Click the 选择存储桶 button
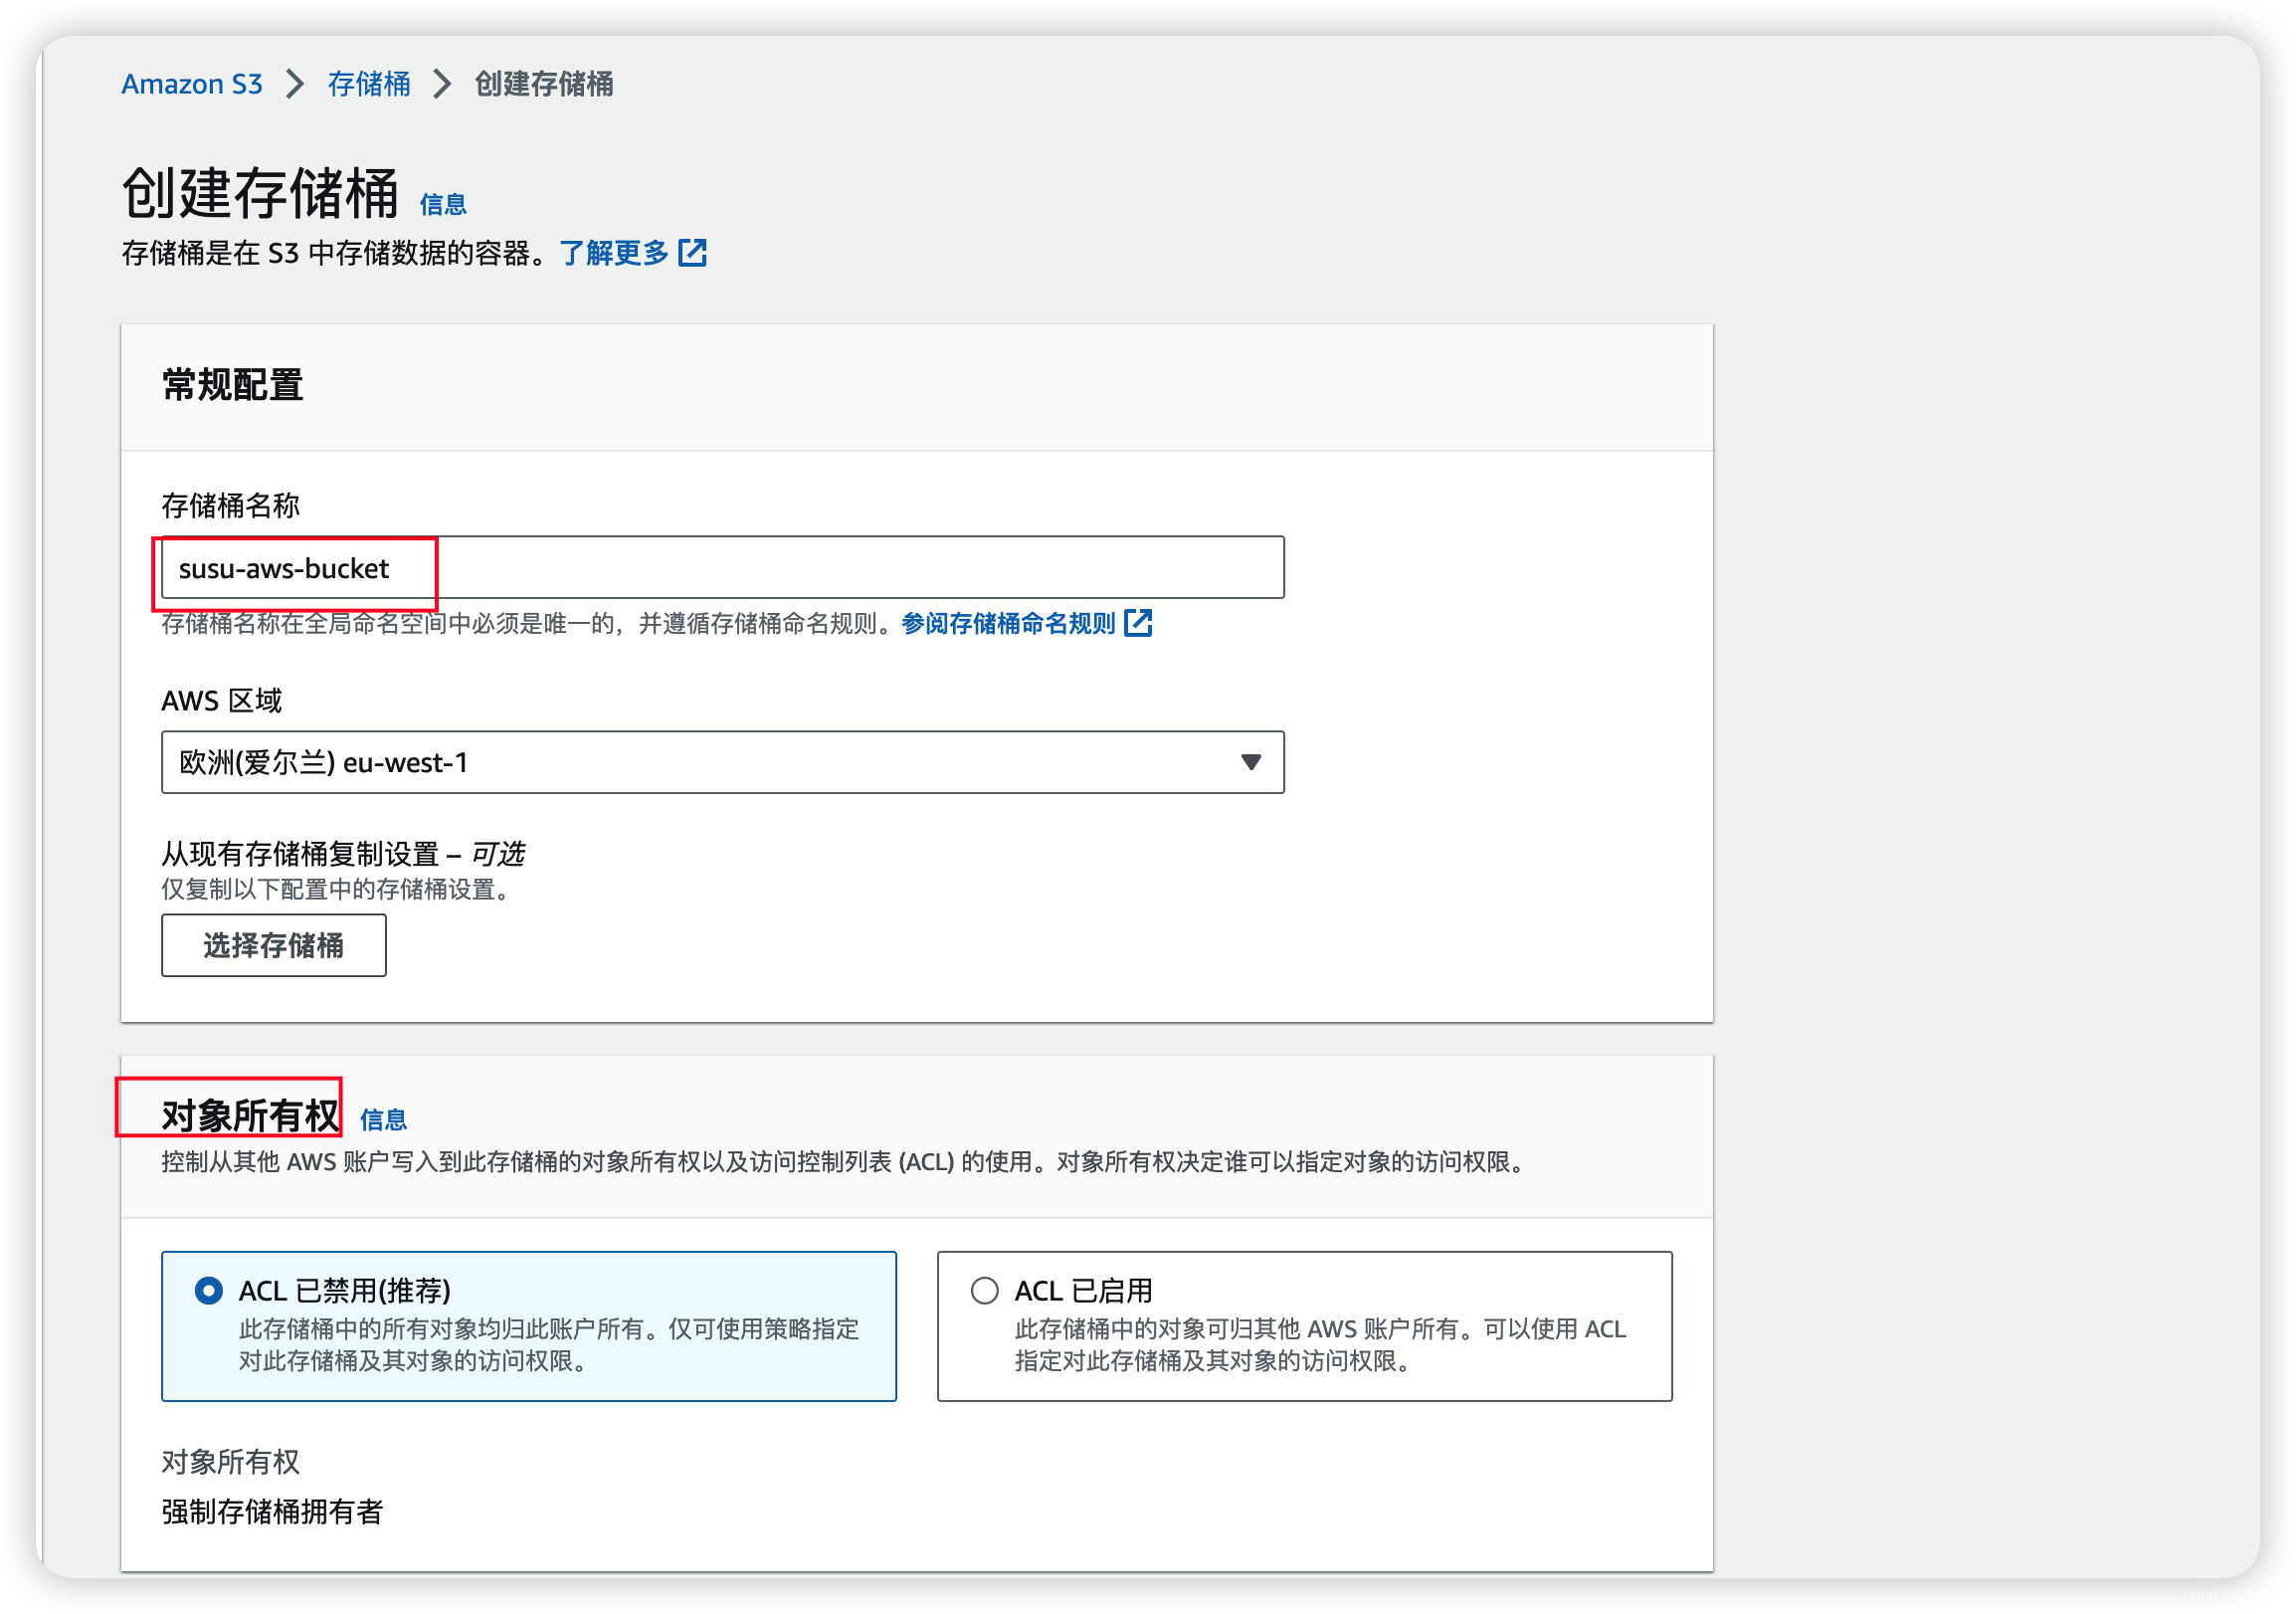2296x1614 pixels. 274,946
